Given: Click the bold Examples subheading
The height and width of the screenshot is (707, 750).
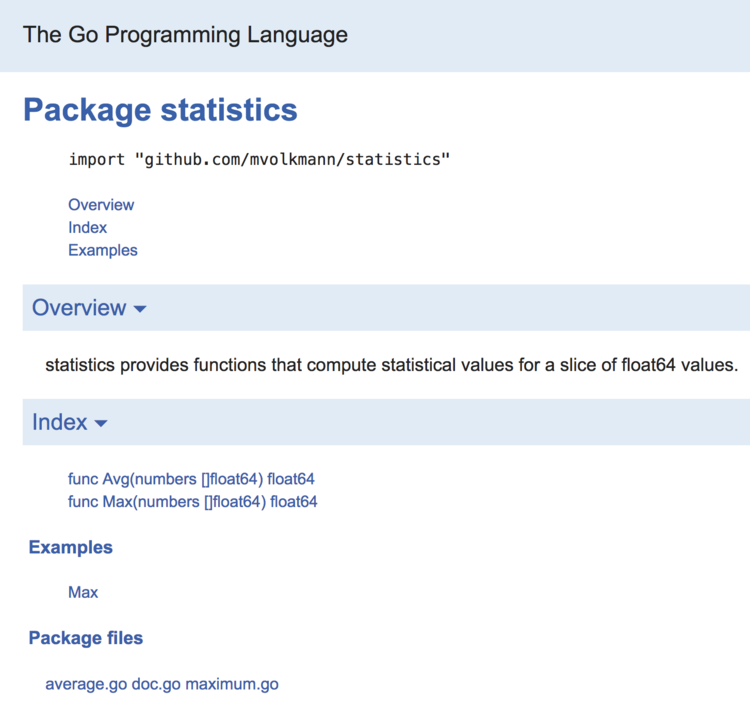Looking at the screenshot, I should 71,547.
